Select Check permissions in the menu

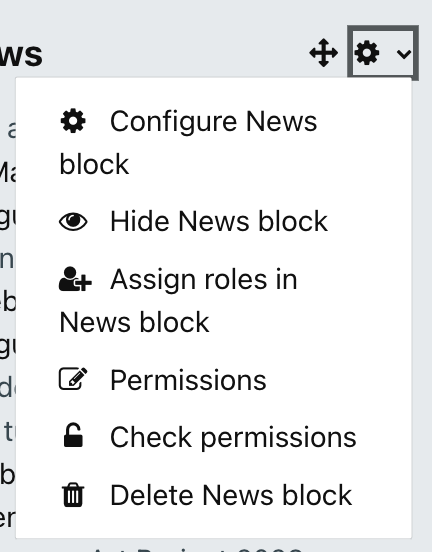233,438
